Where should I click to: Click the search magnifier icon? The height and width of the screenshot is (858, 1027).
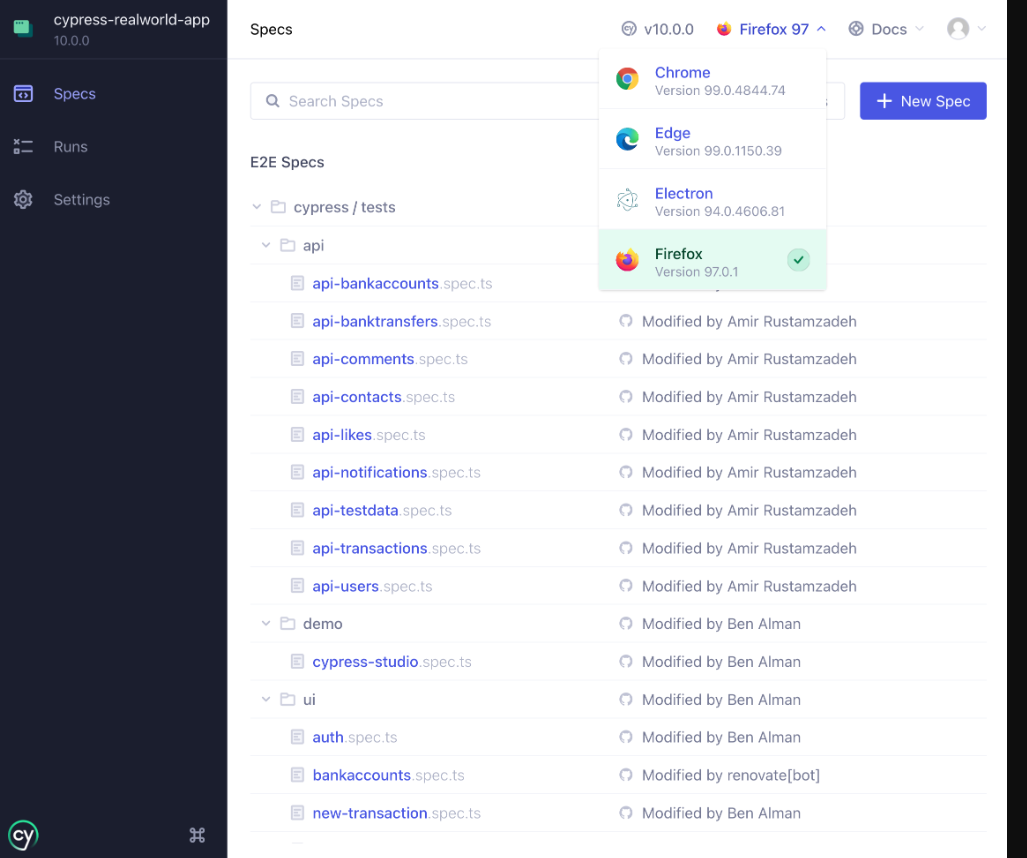pos(272,101)
